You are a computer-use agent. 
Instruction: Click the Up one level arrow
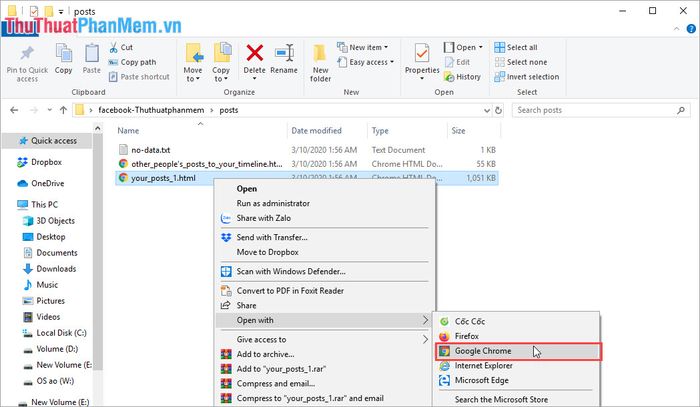point(63,110)
